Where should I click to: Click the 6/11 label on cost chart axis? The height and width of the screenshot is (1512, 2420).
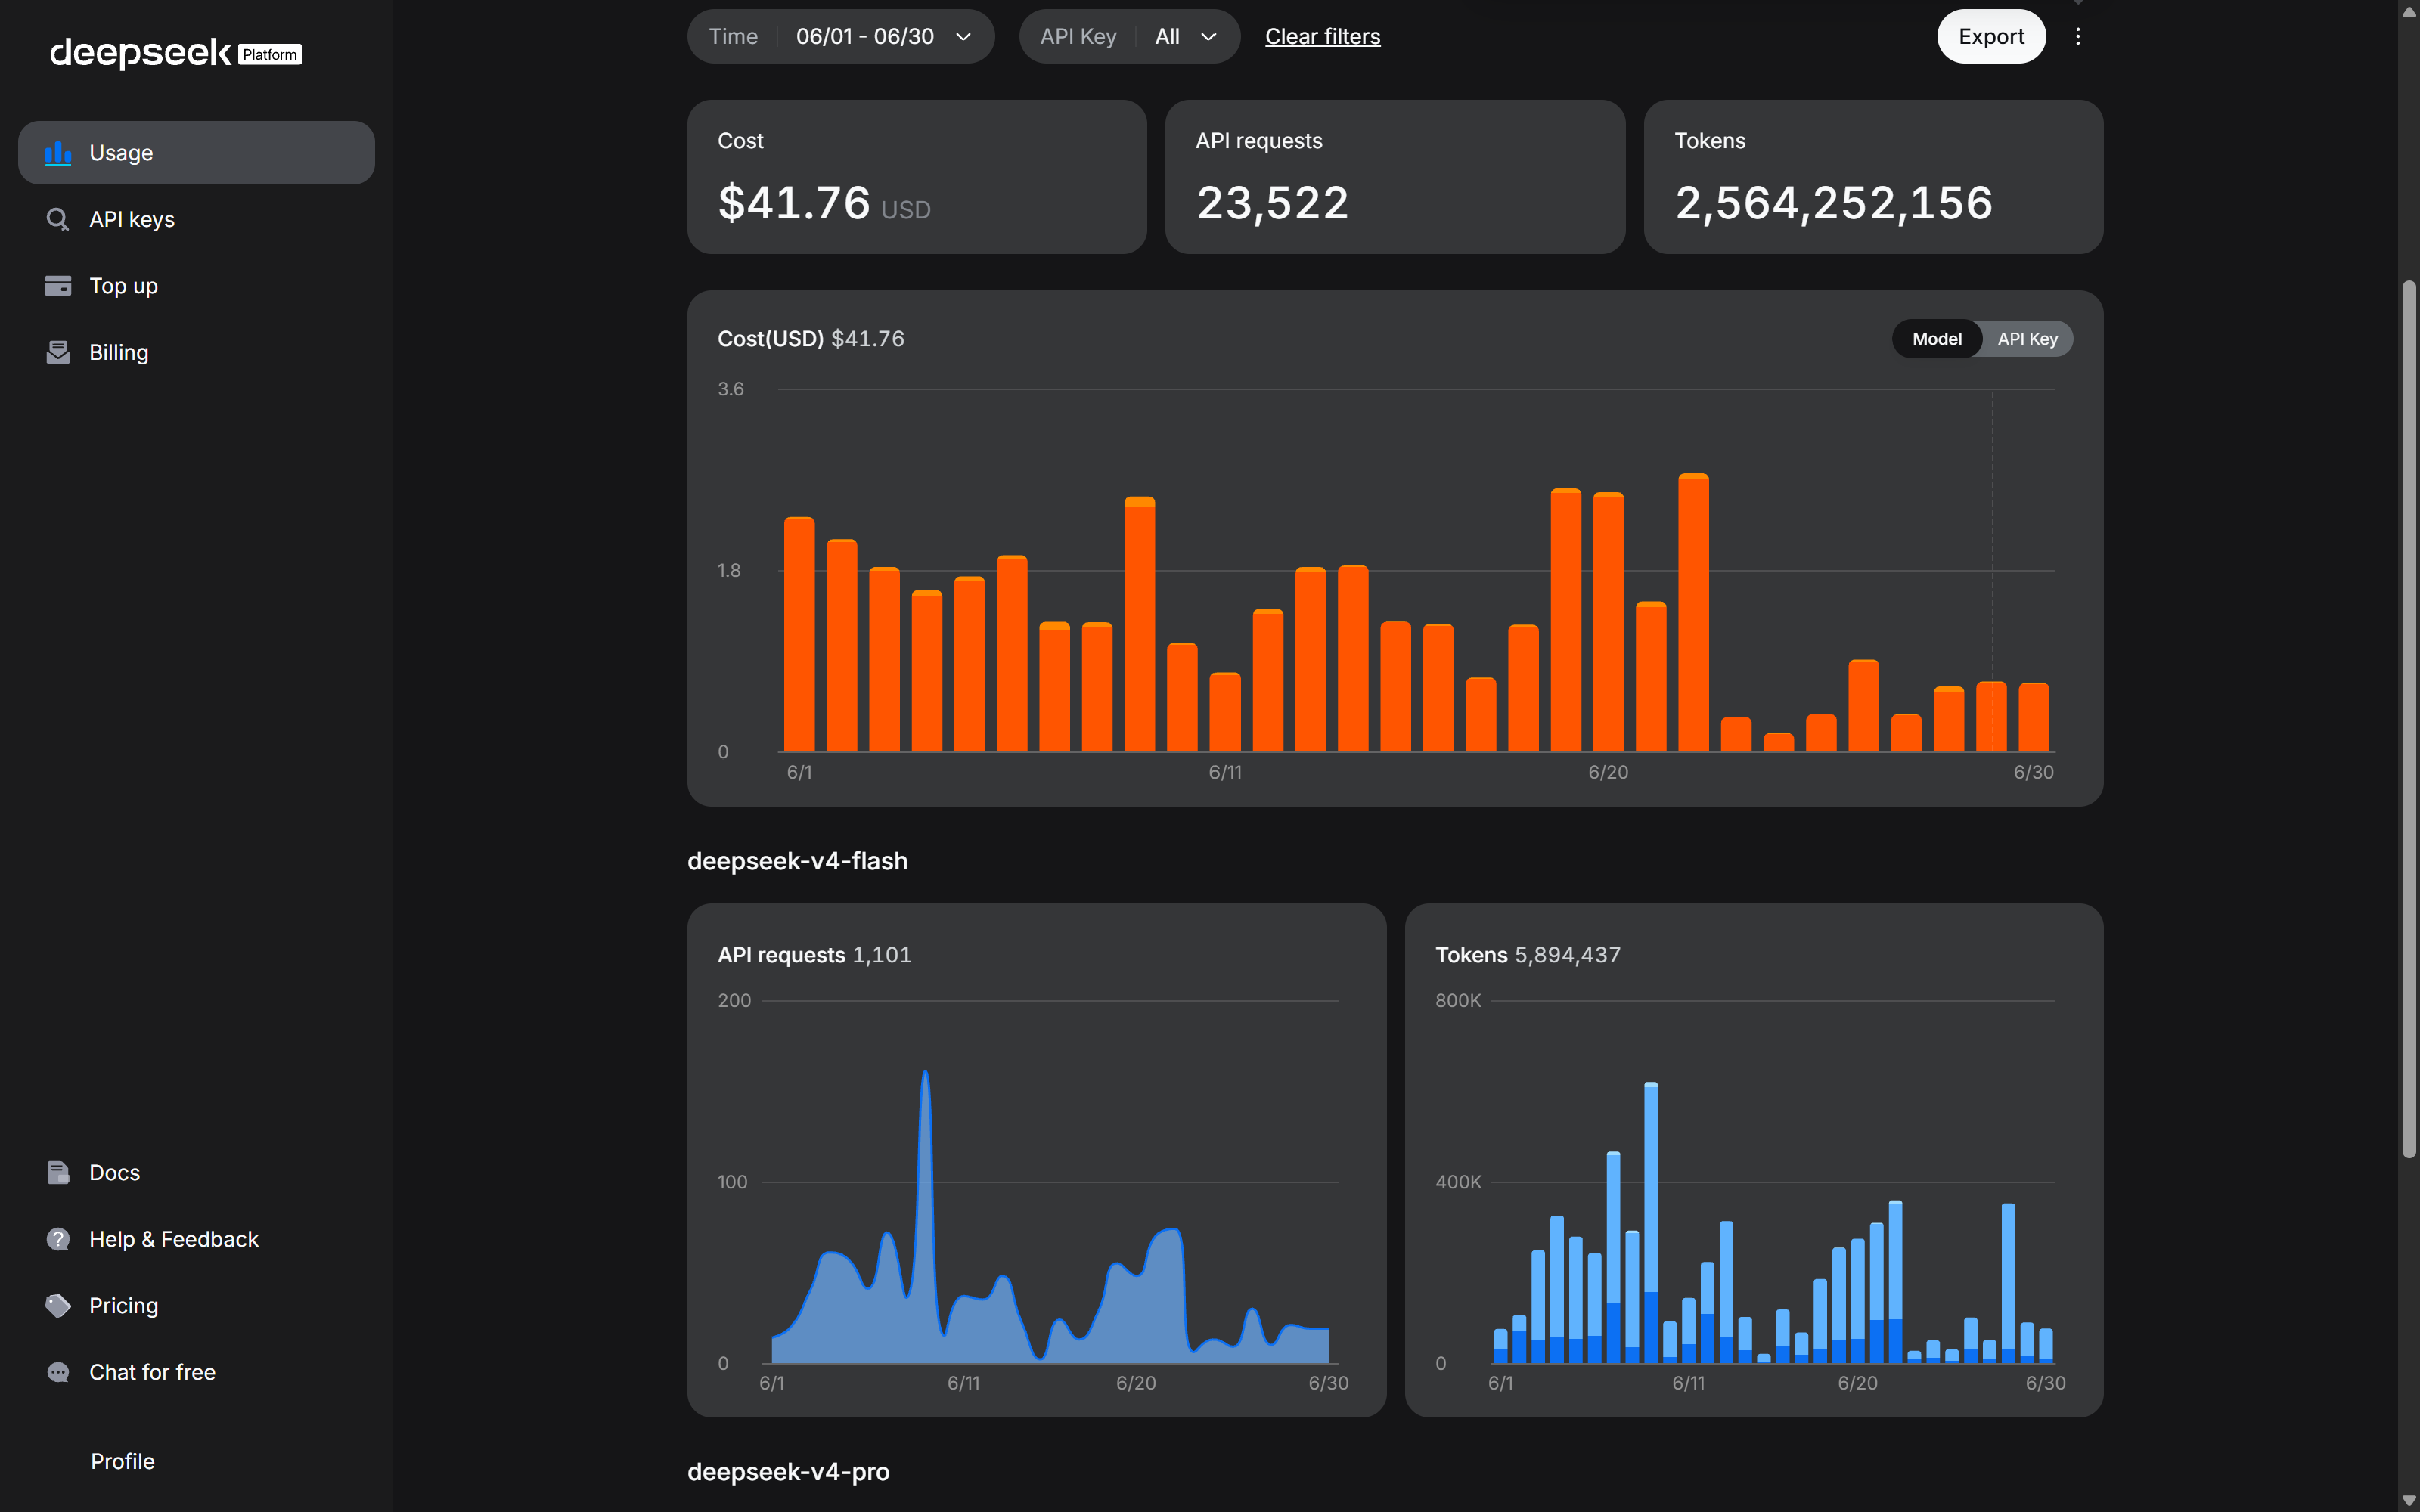click(x=1225, y=772)
